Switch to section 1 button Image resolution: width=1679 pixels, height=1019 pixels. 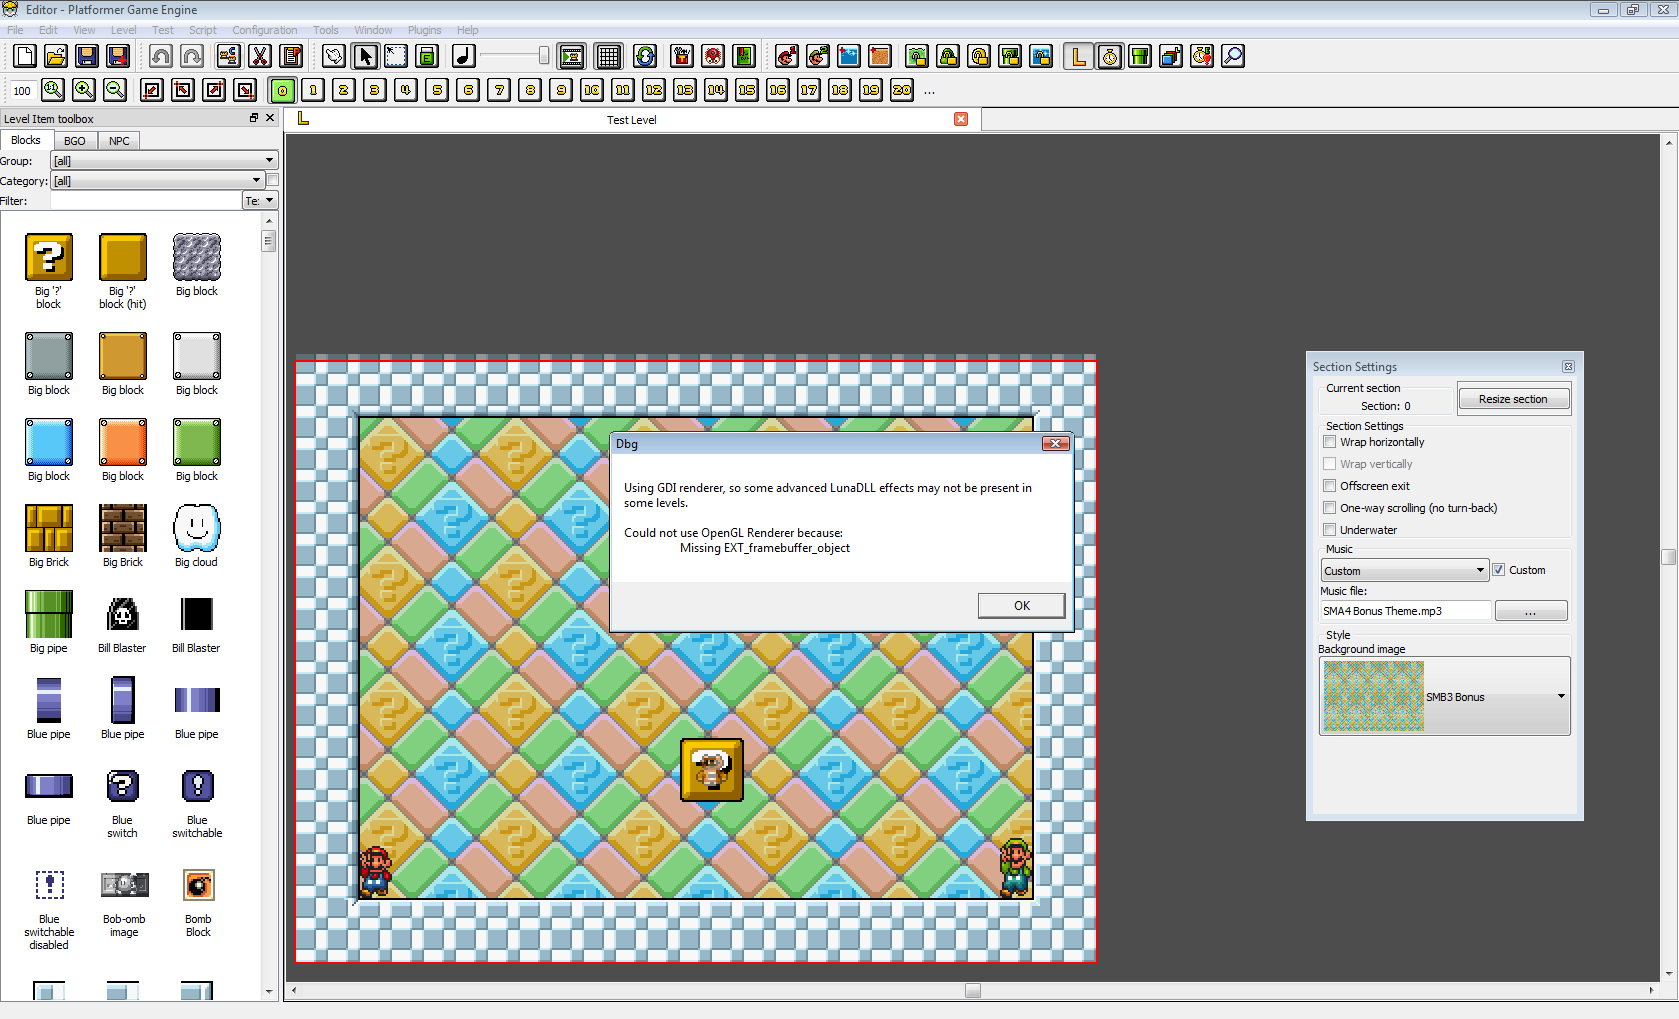(313, 90)
